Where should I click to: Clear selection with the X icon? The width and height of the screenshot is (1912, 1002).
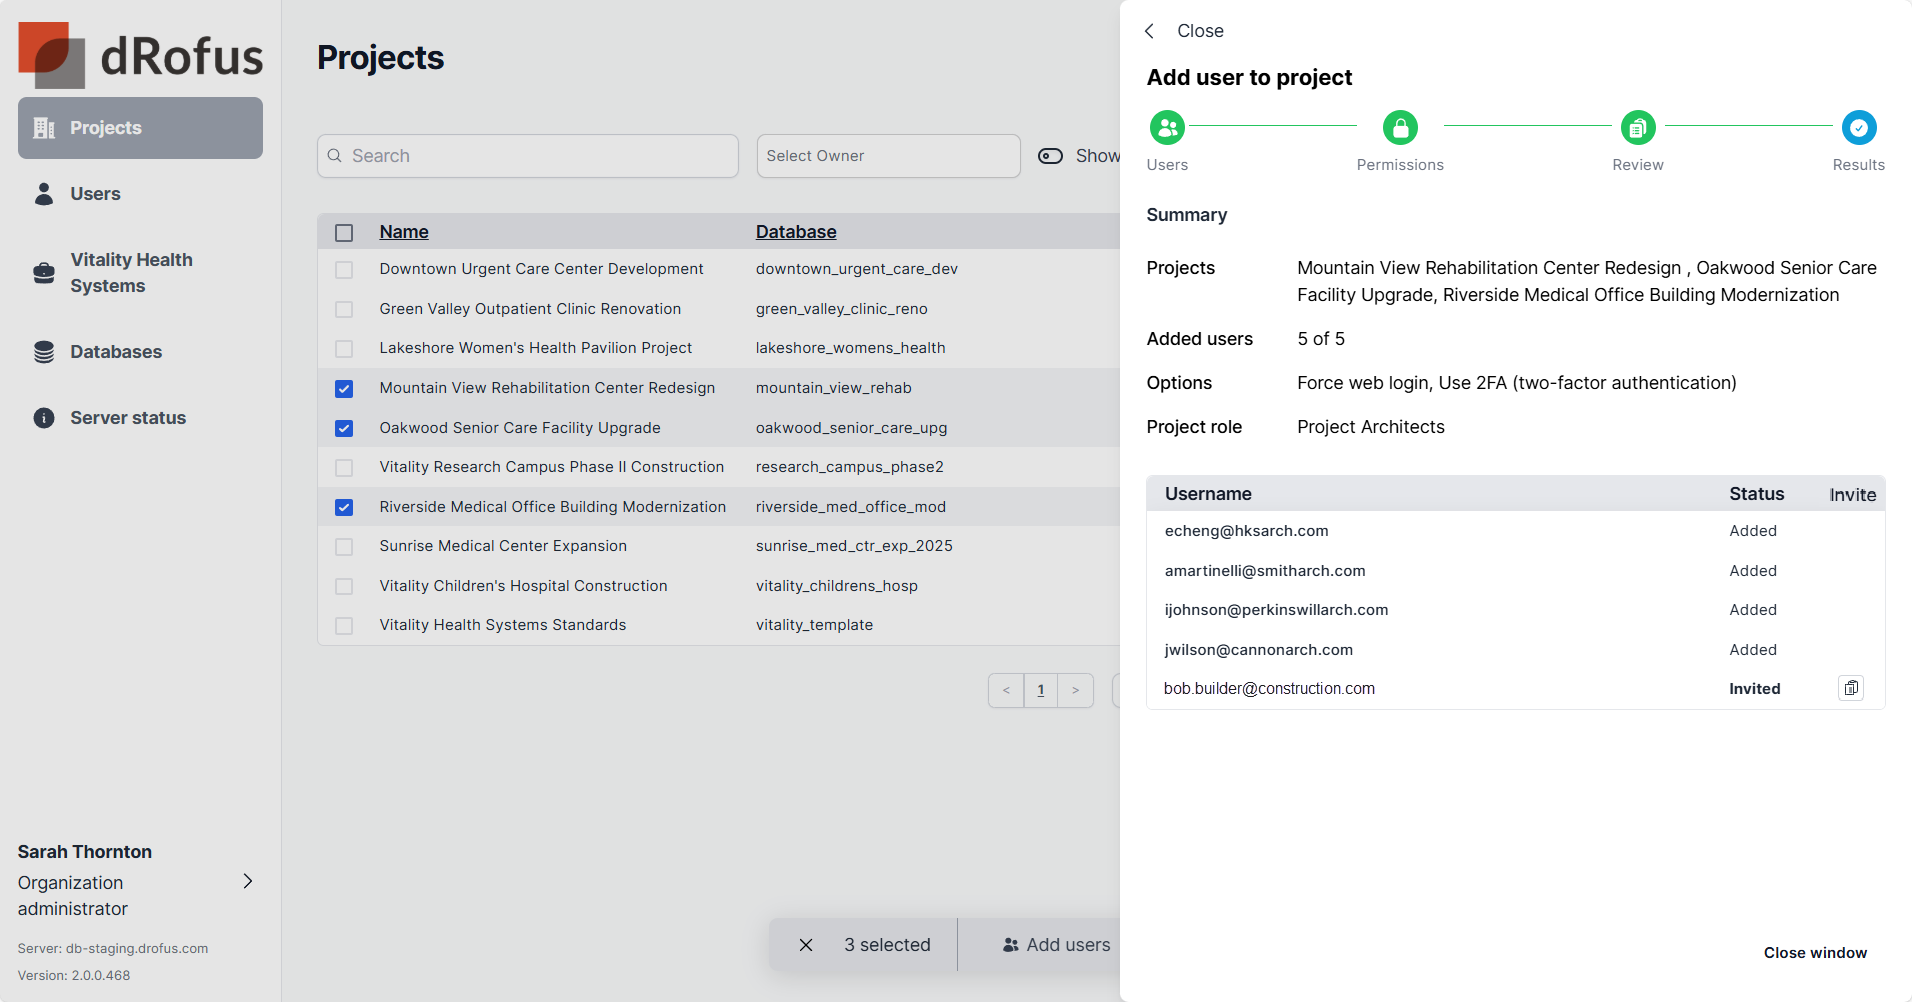806,945
